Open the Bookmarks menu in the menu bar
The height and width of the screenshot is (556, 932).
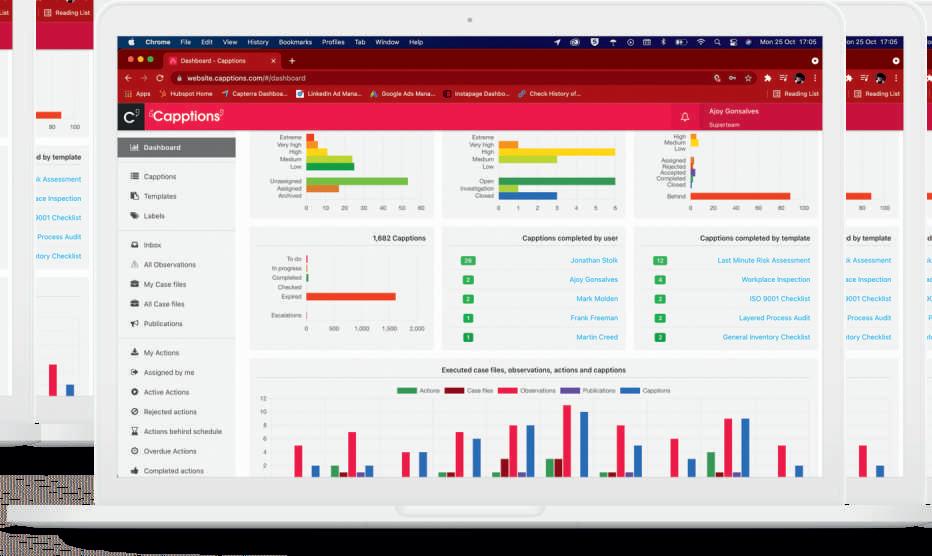click(295, 42)
